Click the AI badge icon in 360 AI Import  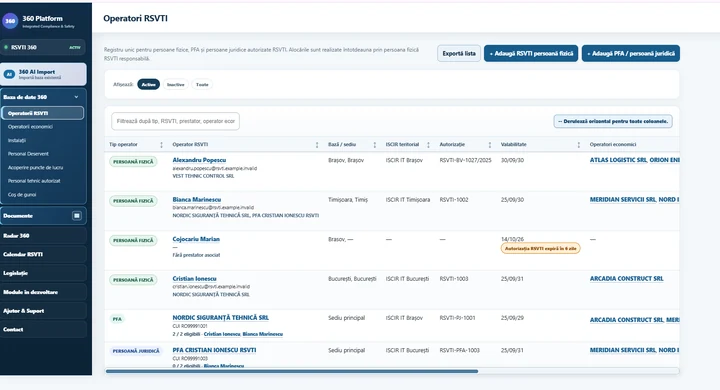tap(9, 74)
